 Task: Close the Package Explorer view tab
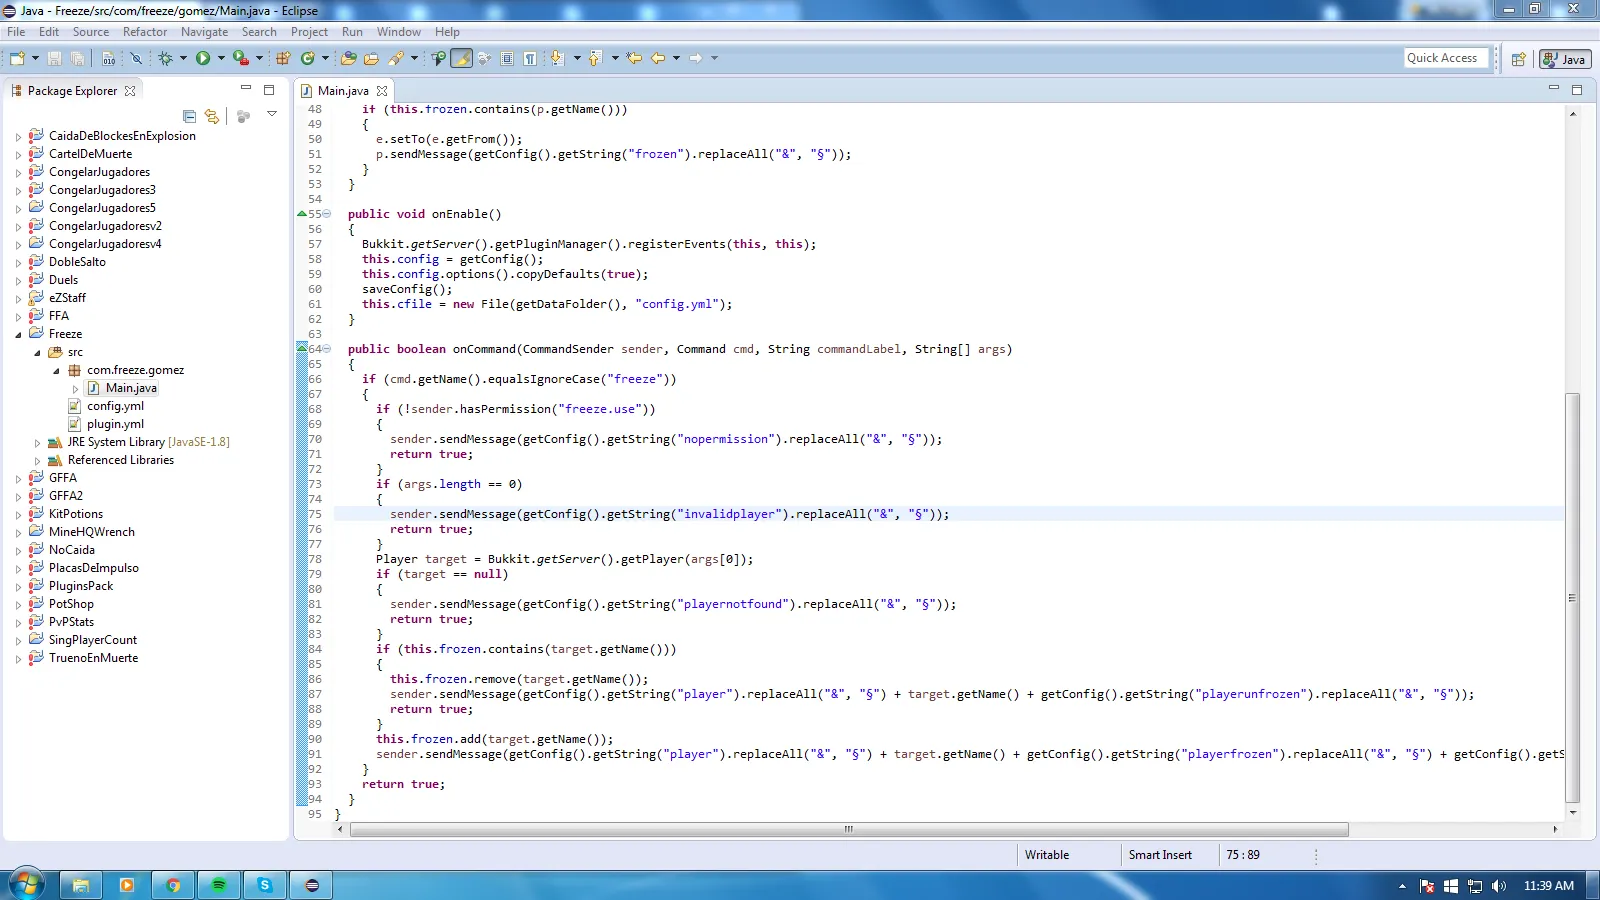click(x=130, y=91)
